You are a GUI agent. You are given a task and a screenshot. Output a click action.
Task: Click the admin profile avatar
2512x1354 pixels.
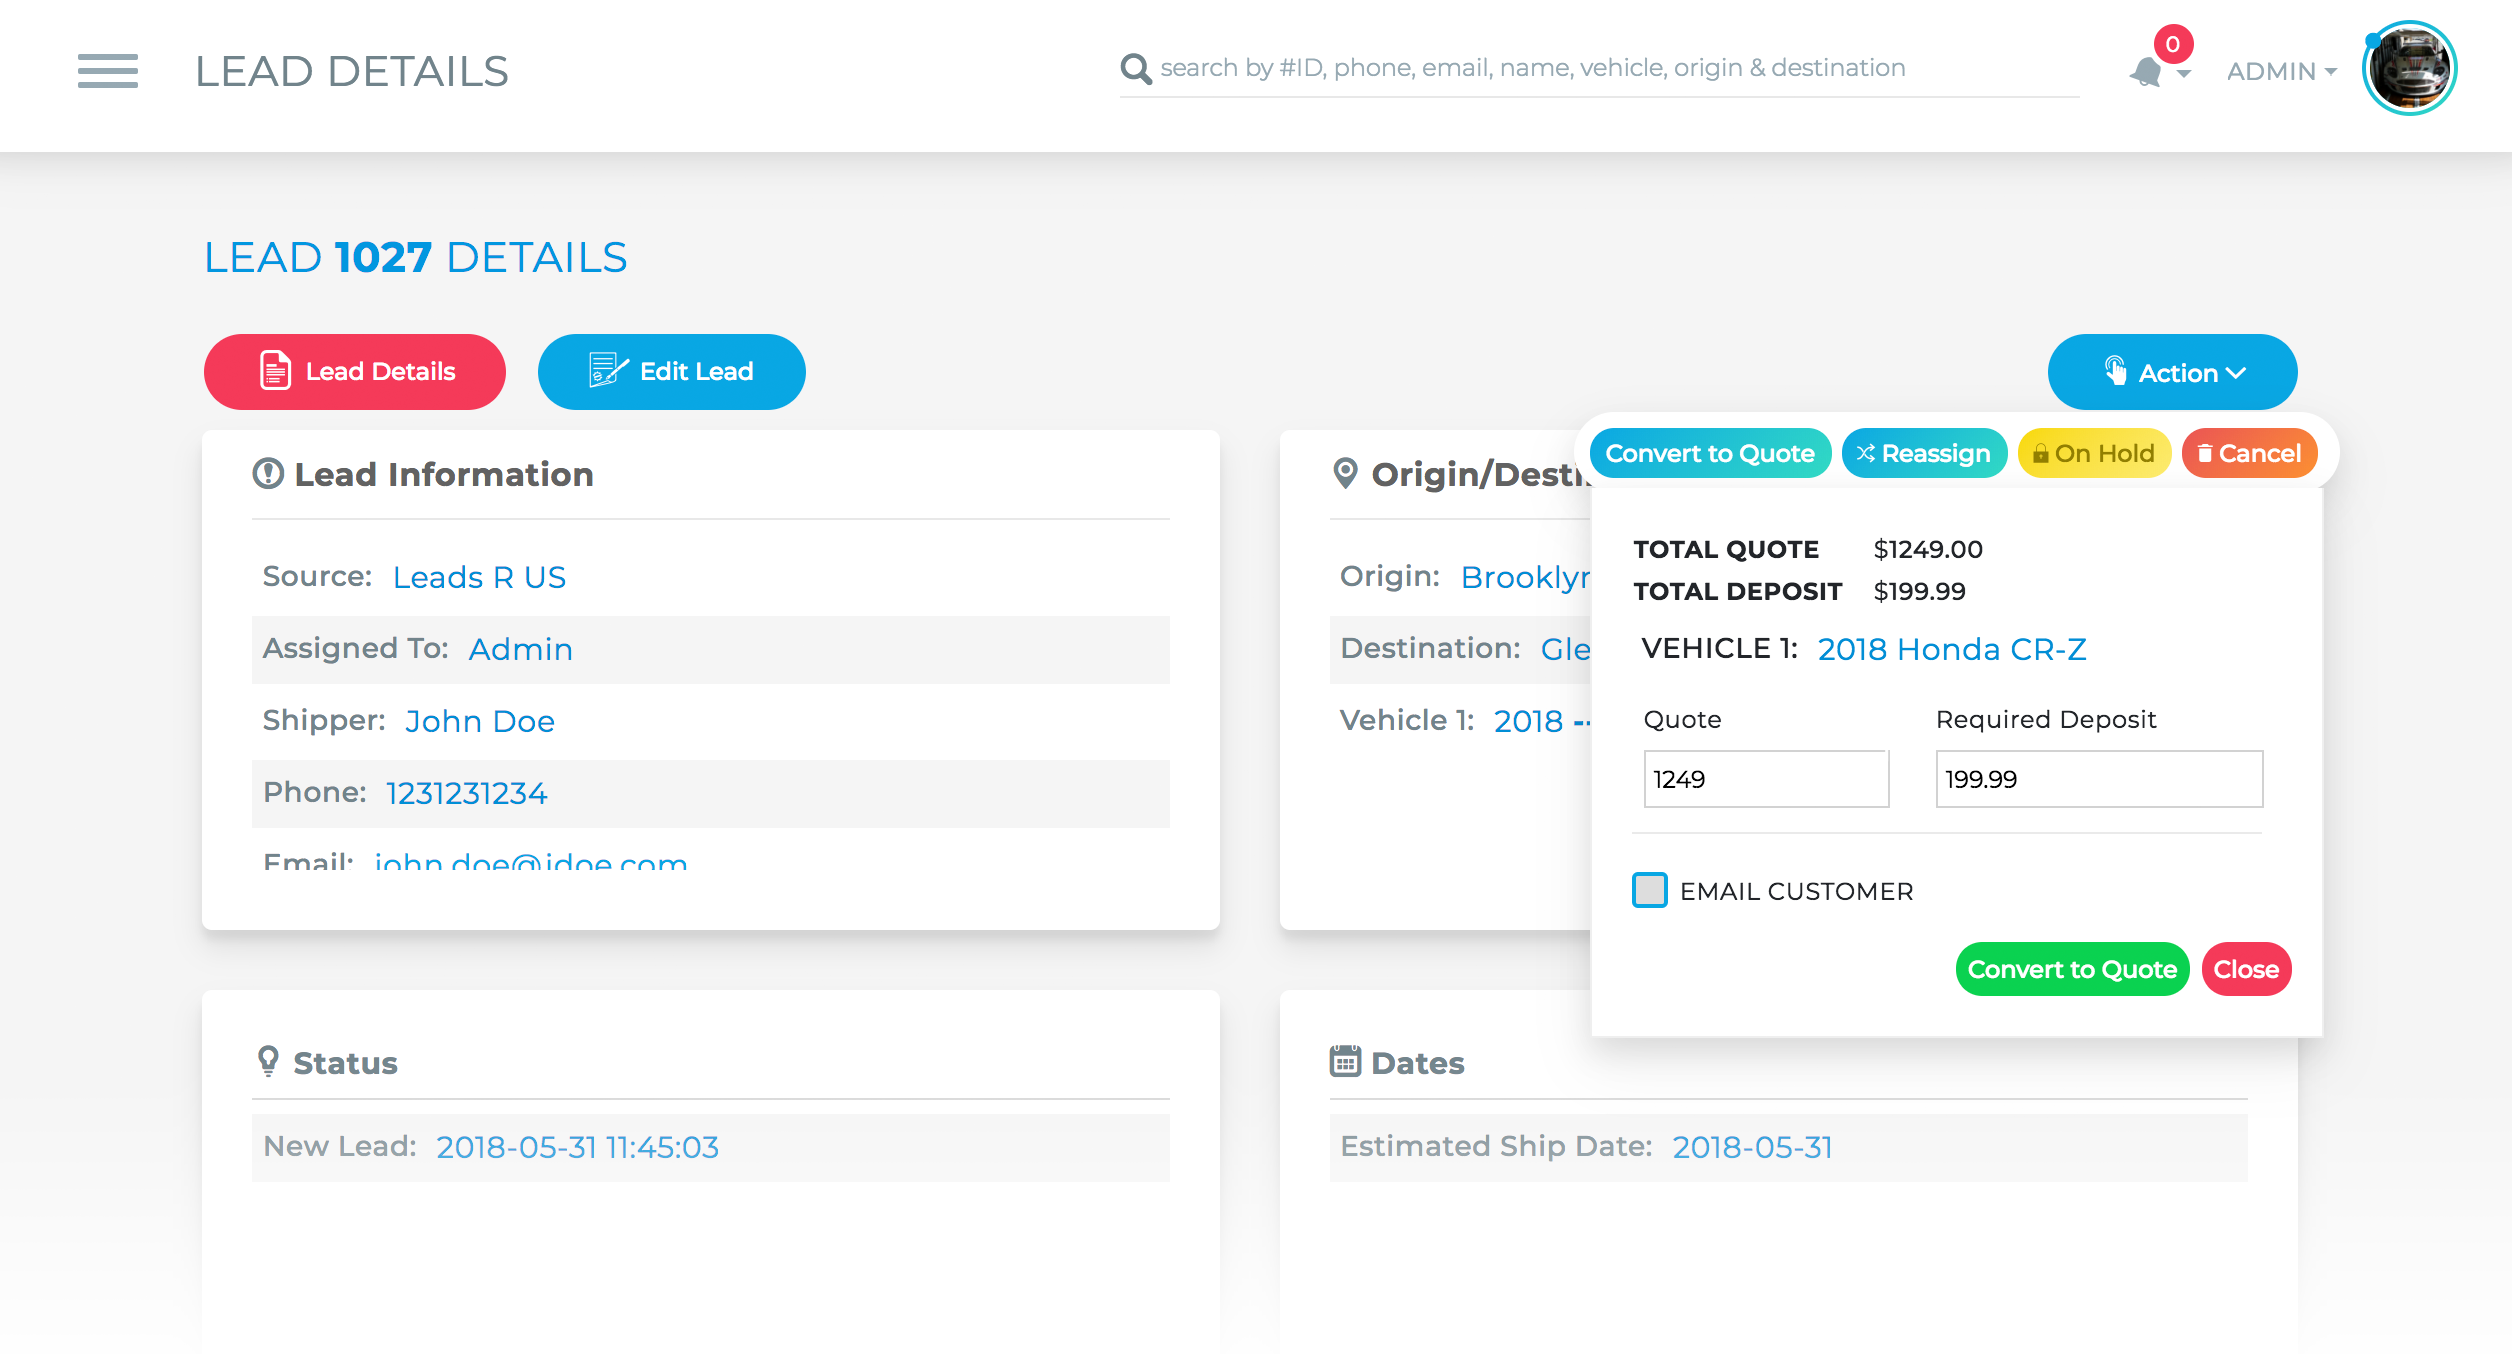point(2409,69)
